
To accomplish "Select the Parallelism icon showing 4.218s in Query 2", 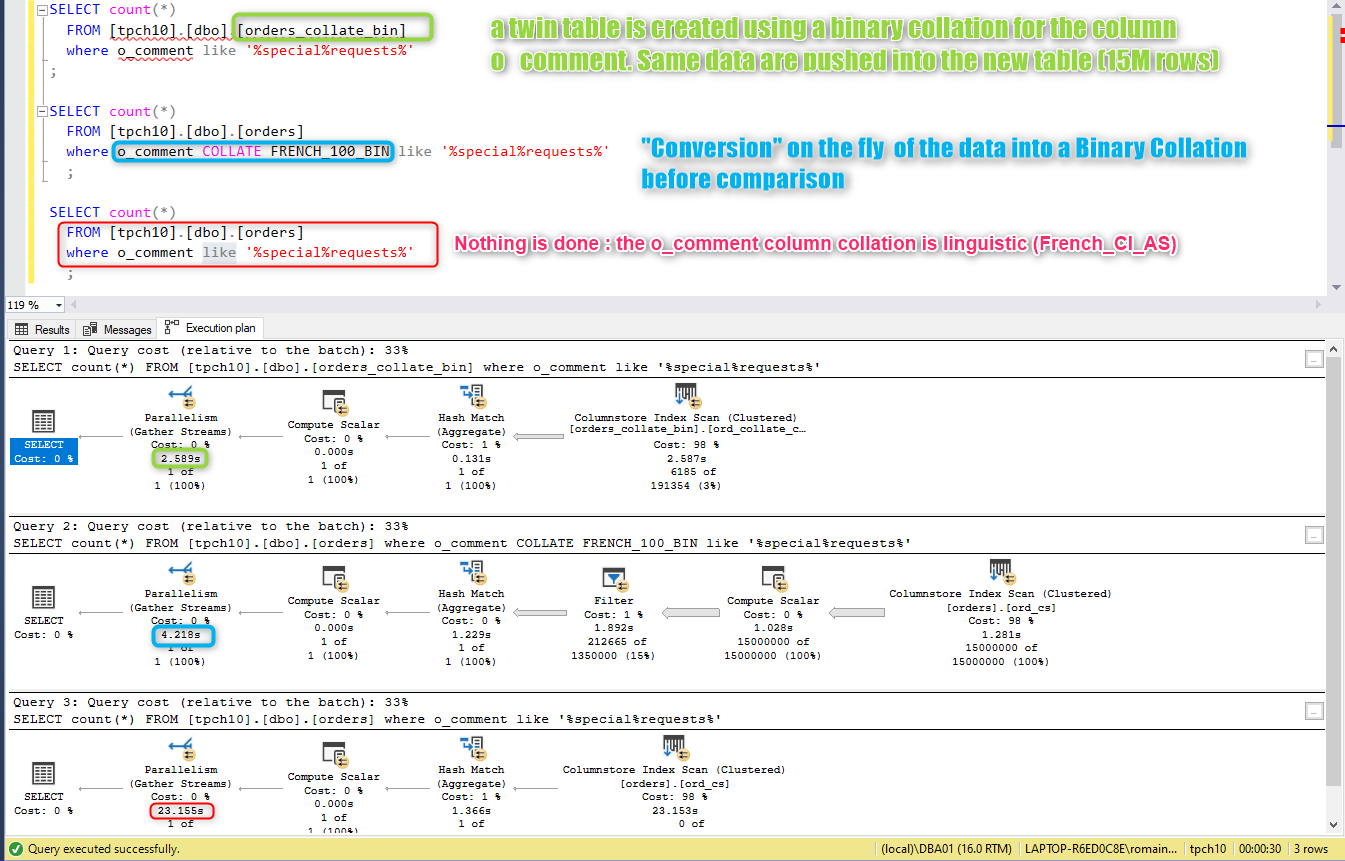I will 181,571.
